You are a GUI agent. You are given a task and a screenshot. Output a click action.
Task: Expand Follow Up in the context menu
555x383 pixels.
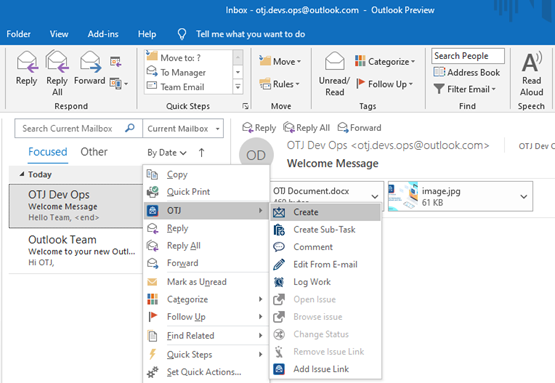(206, 316)
